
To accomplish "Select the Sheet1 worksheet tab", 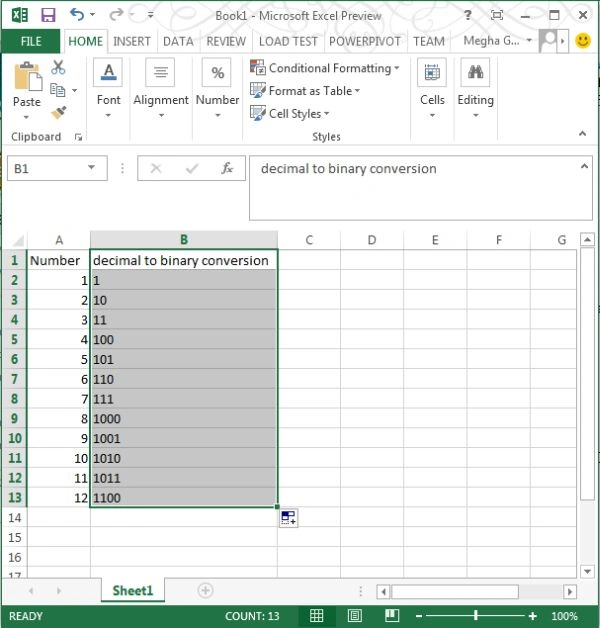I will coord(133,590).
